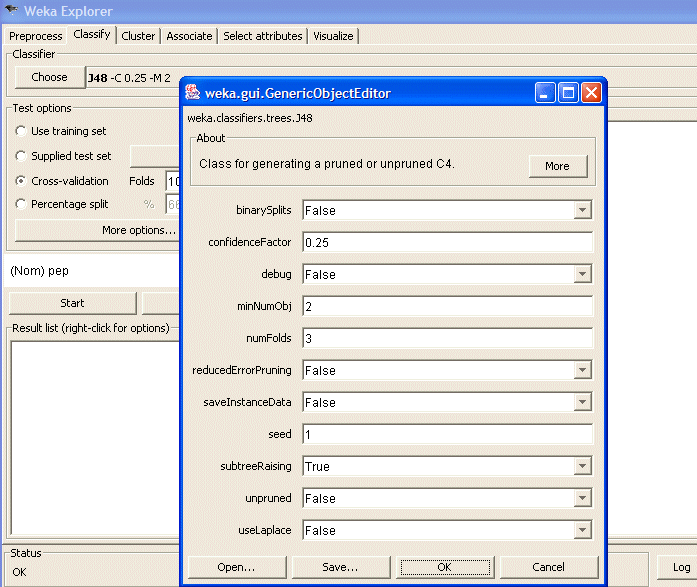Screen dimensions: 697x587
Task: Switch to the Cluster tab
Action: pyautogui.click(x=138, y=36)
